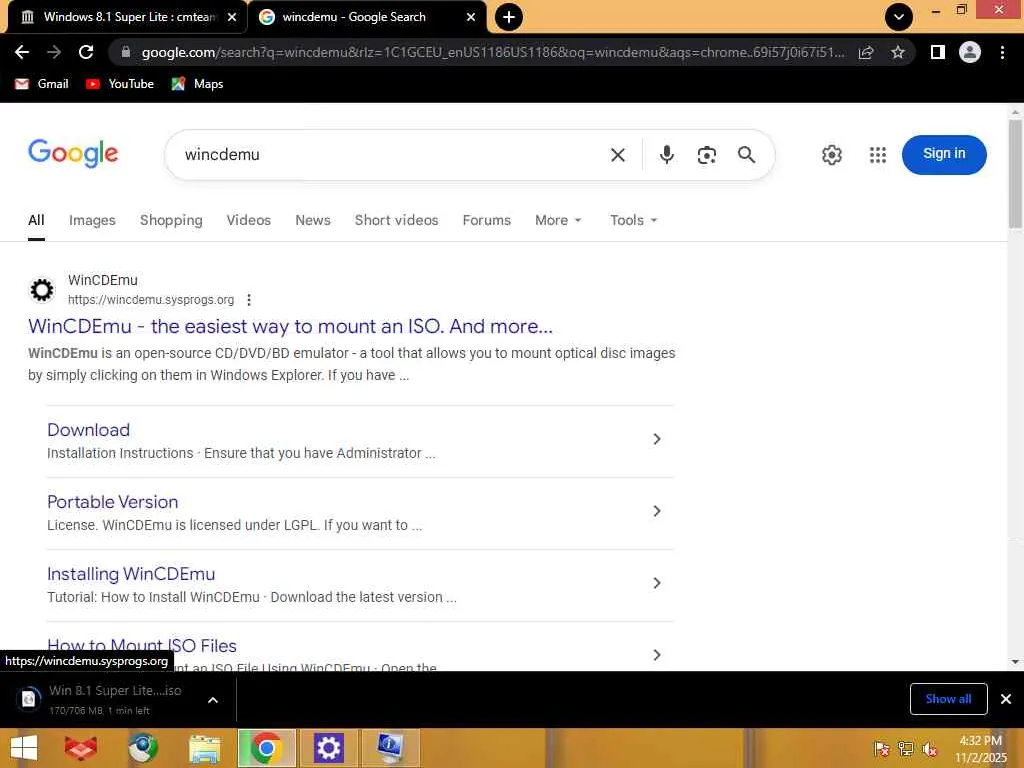This screenshot has width=1024, height=768.
Task: Open the taskbar clock showing 4:32 PM
Action: pyautogui.click(x=981, y=748)
